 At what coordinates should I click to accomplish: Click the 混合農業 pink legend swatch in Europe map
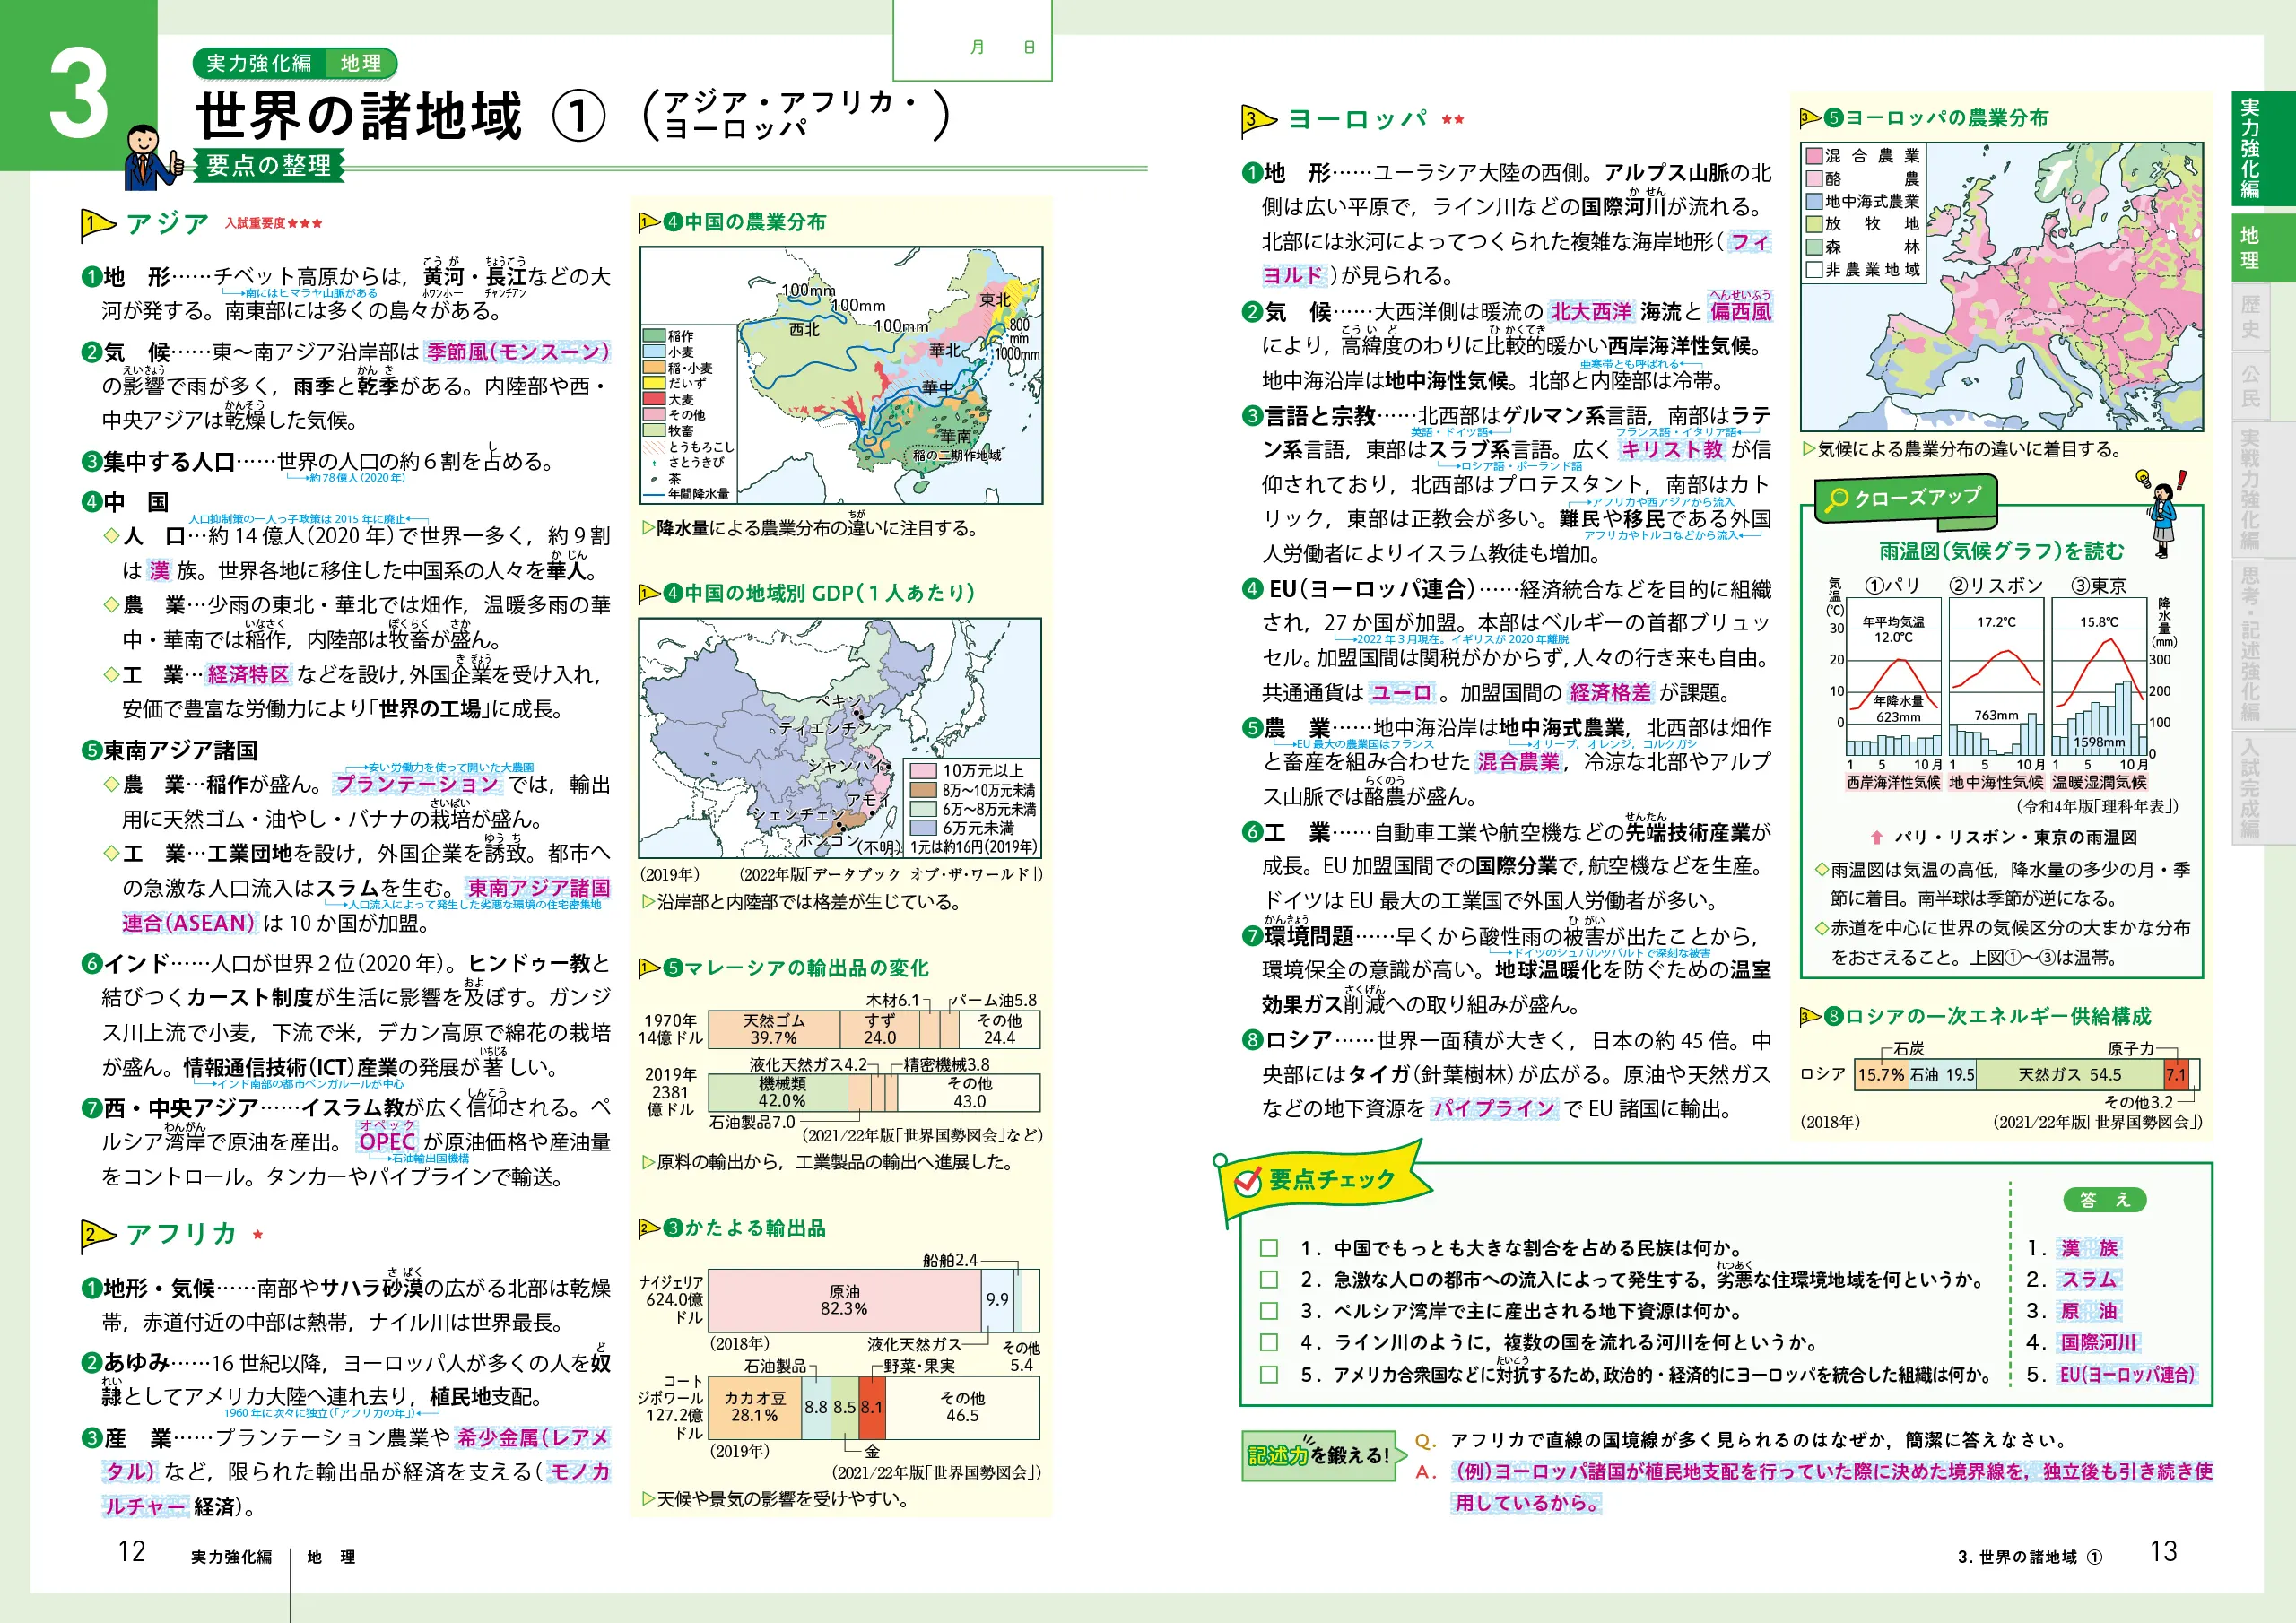pos(1814,156)
